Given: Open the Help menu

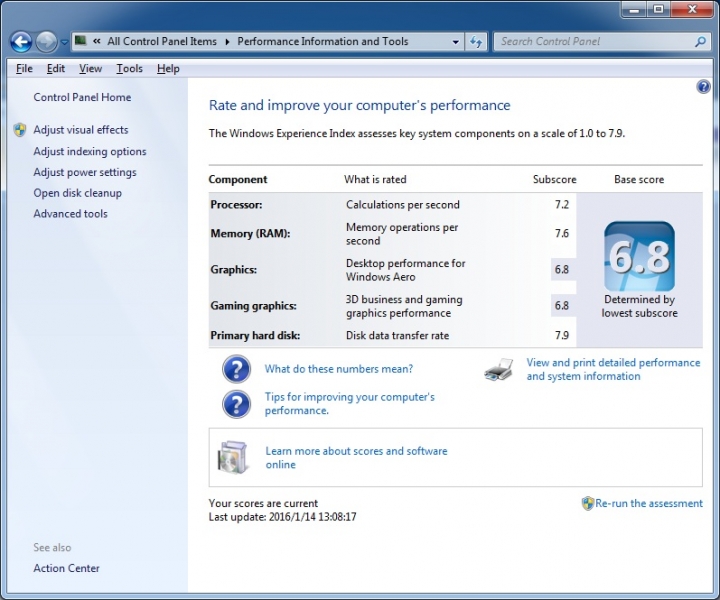Looking at the screenshot, I should click(x=168, y=68).
